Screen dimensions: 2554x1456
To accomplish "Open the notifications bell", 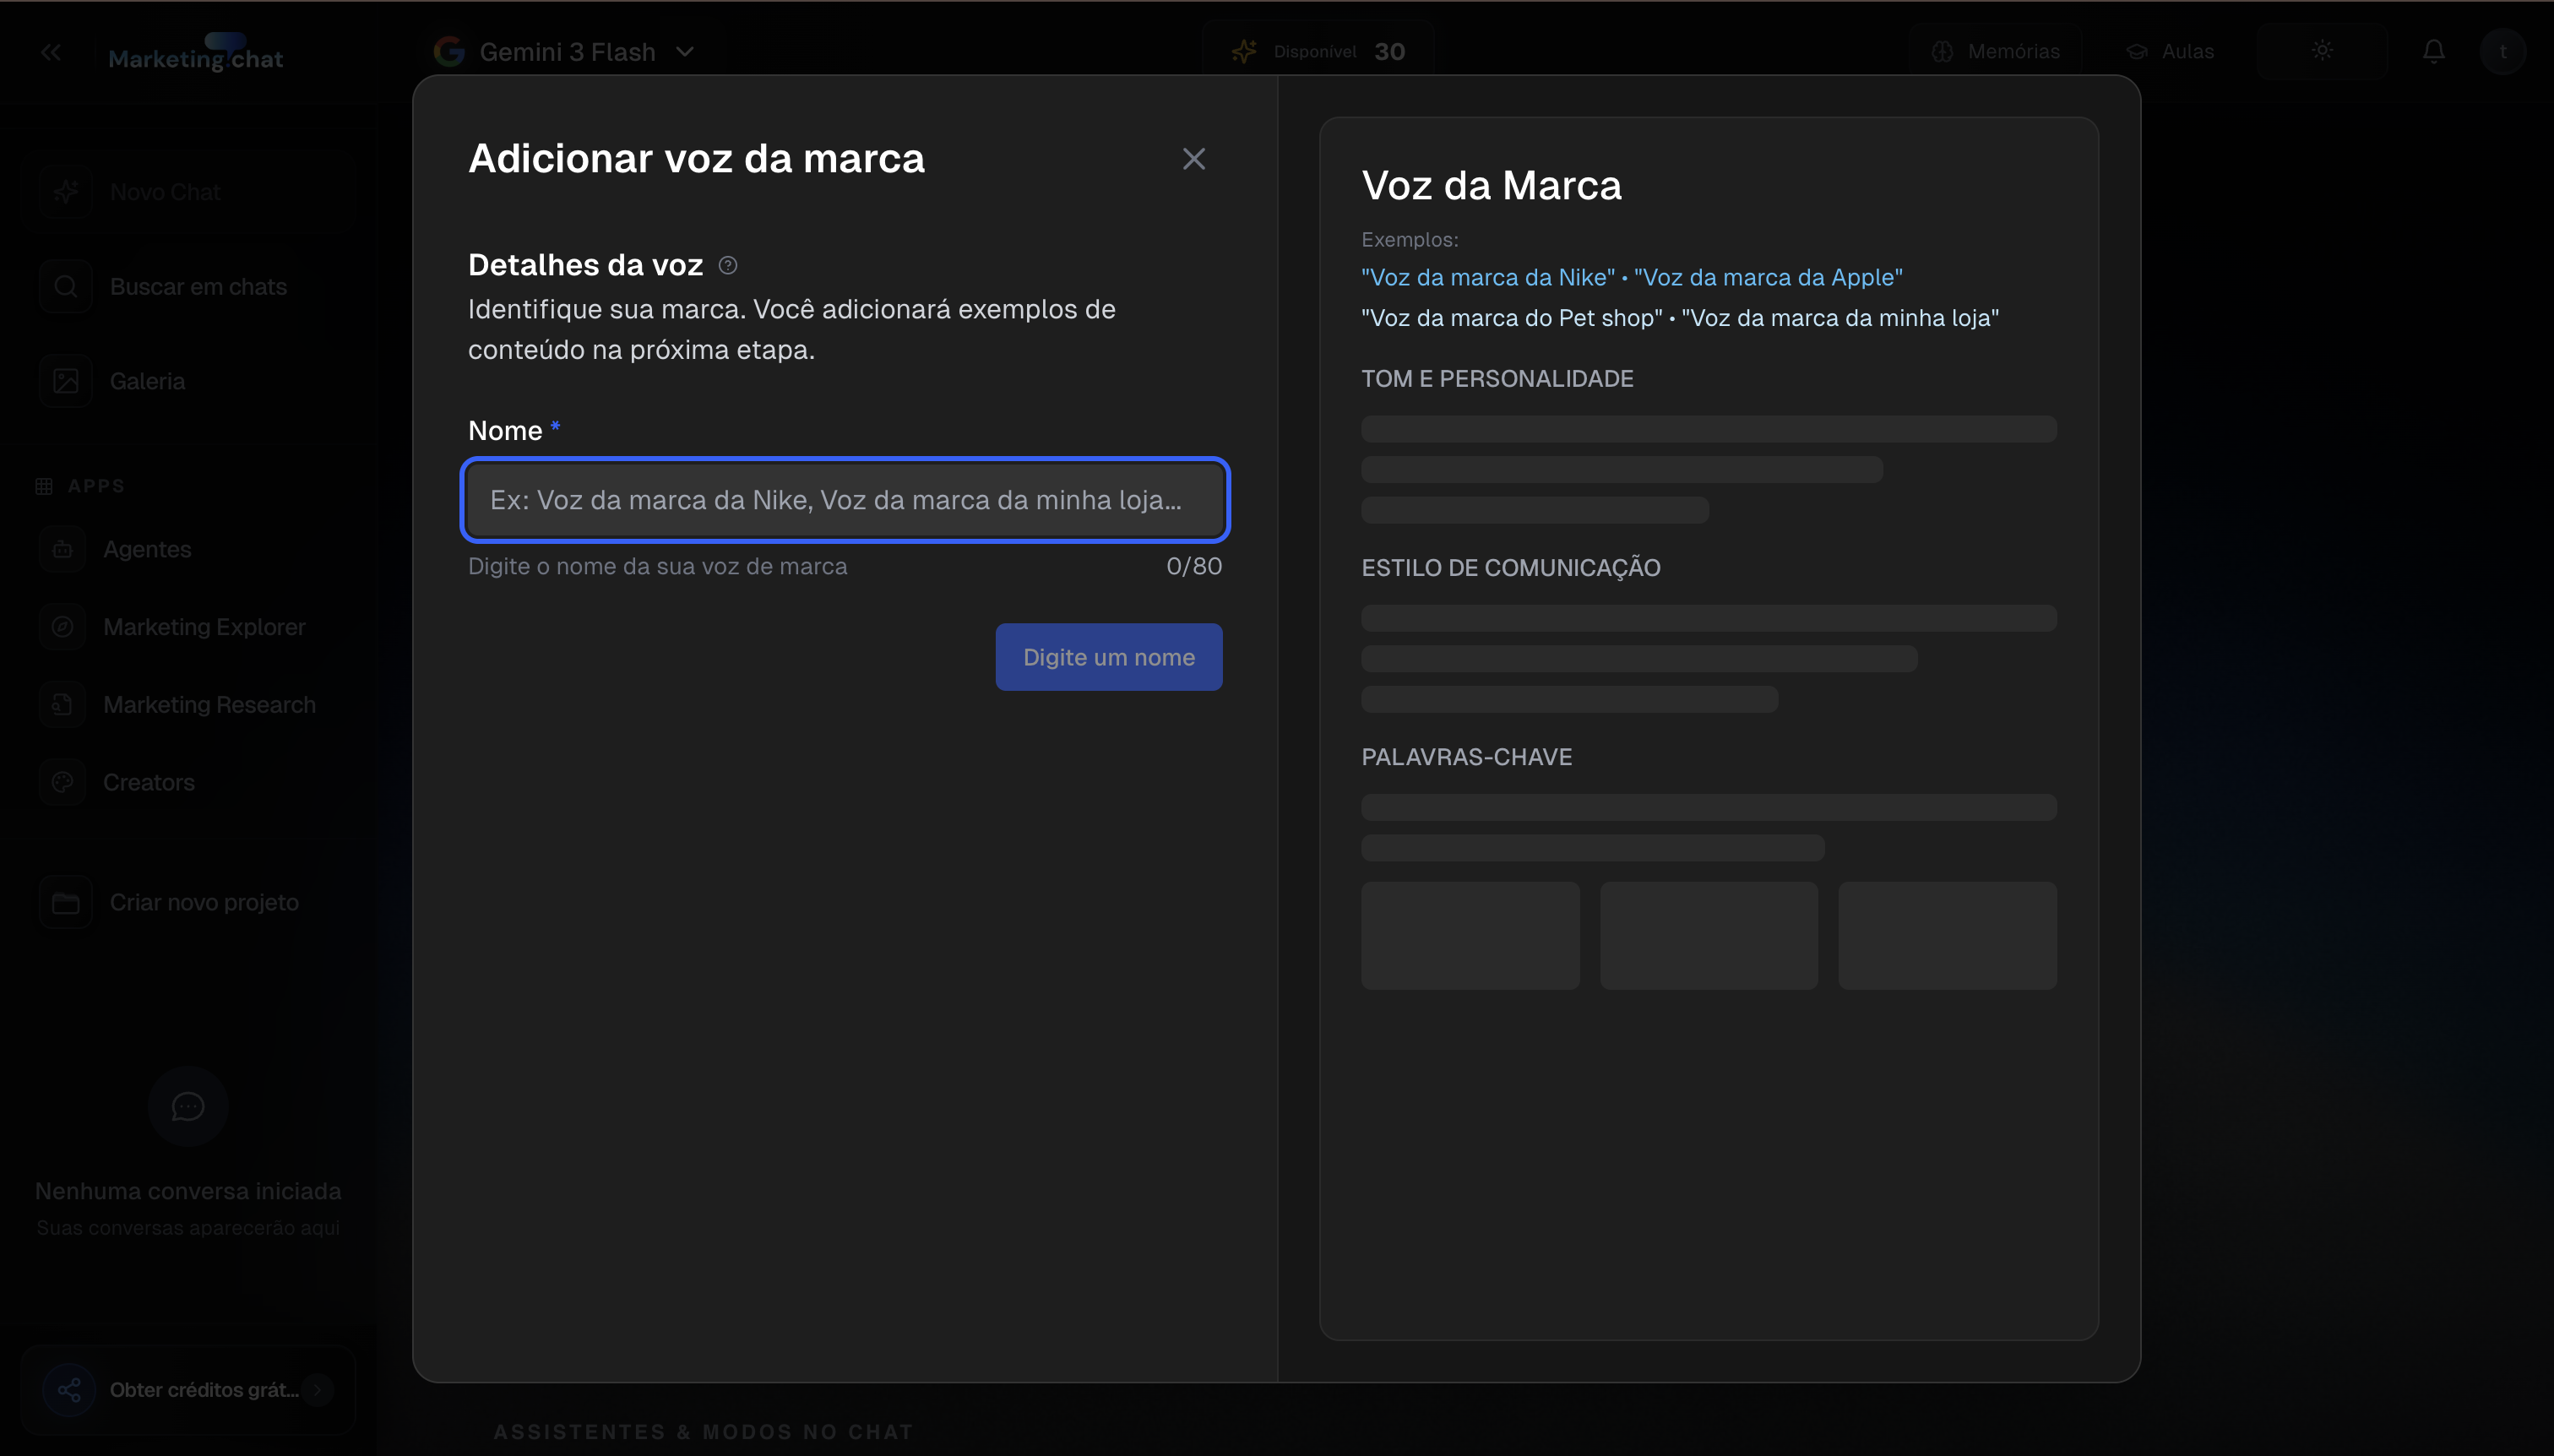I will click(x=2433, y=51).
